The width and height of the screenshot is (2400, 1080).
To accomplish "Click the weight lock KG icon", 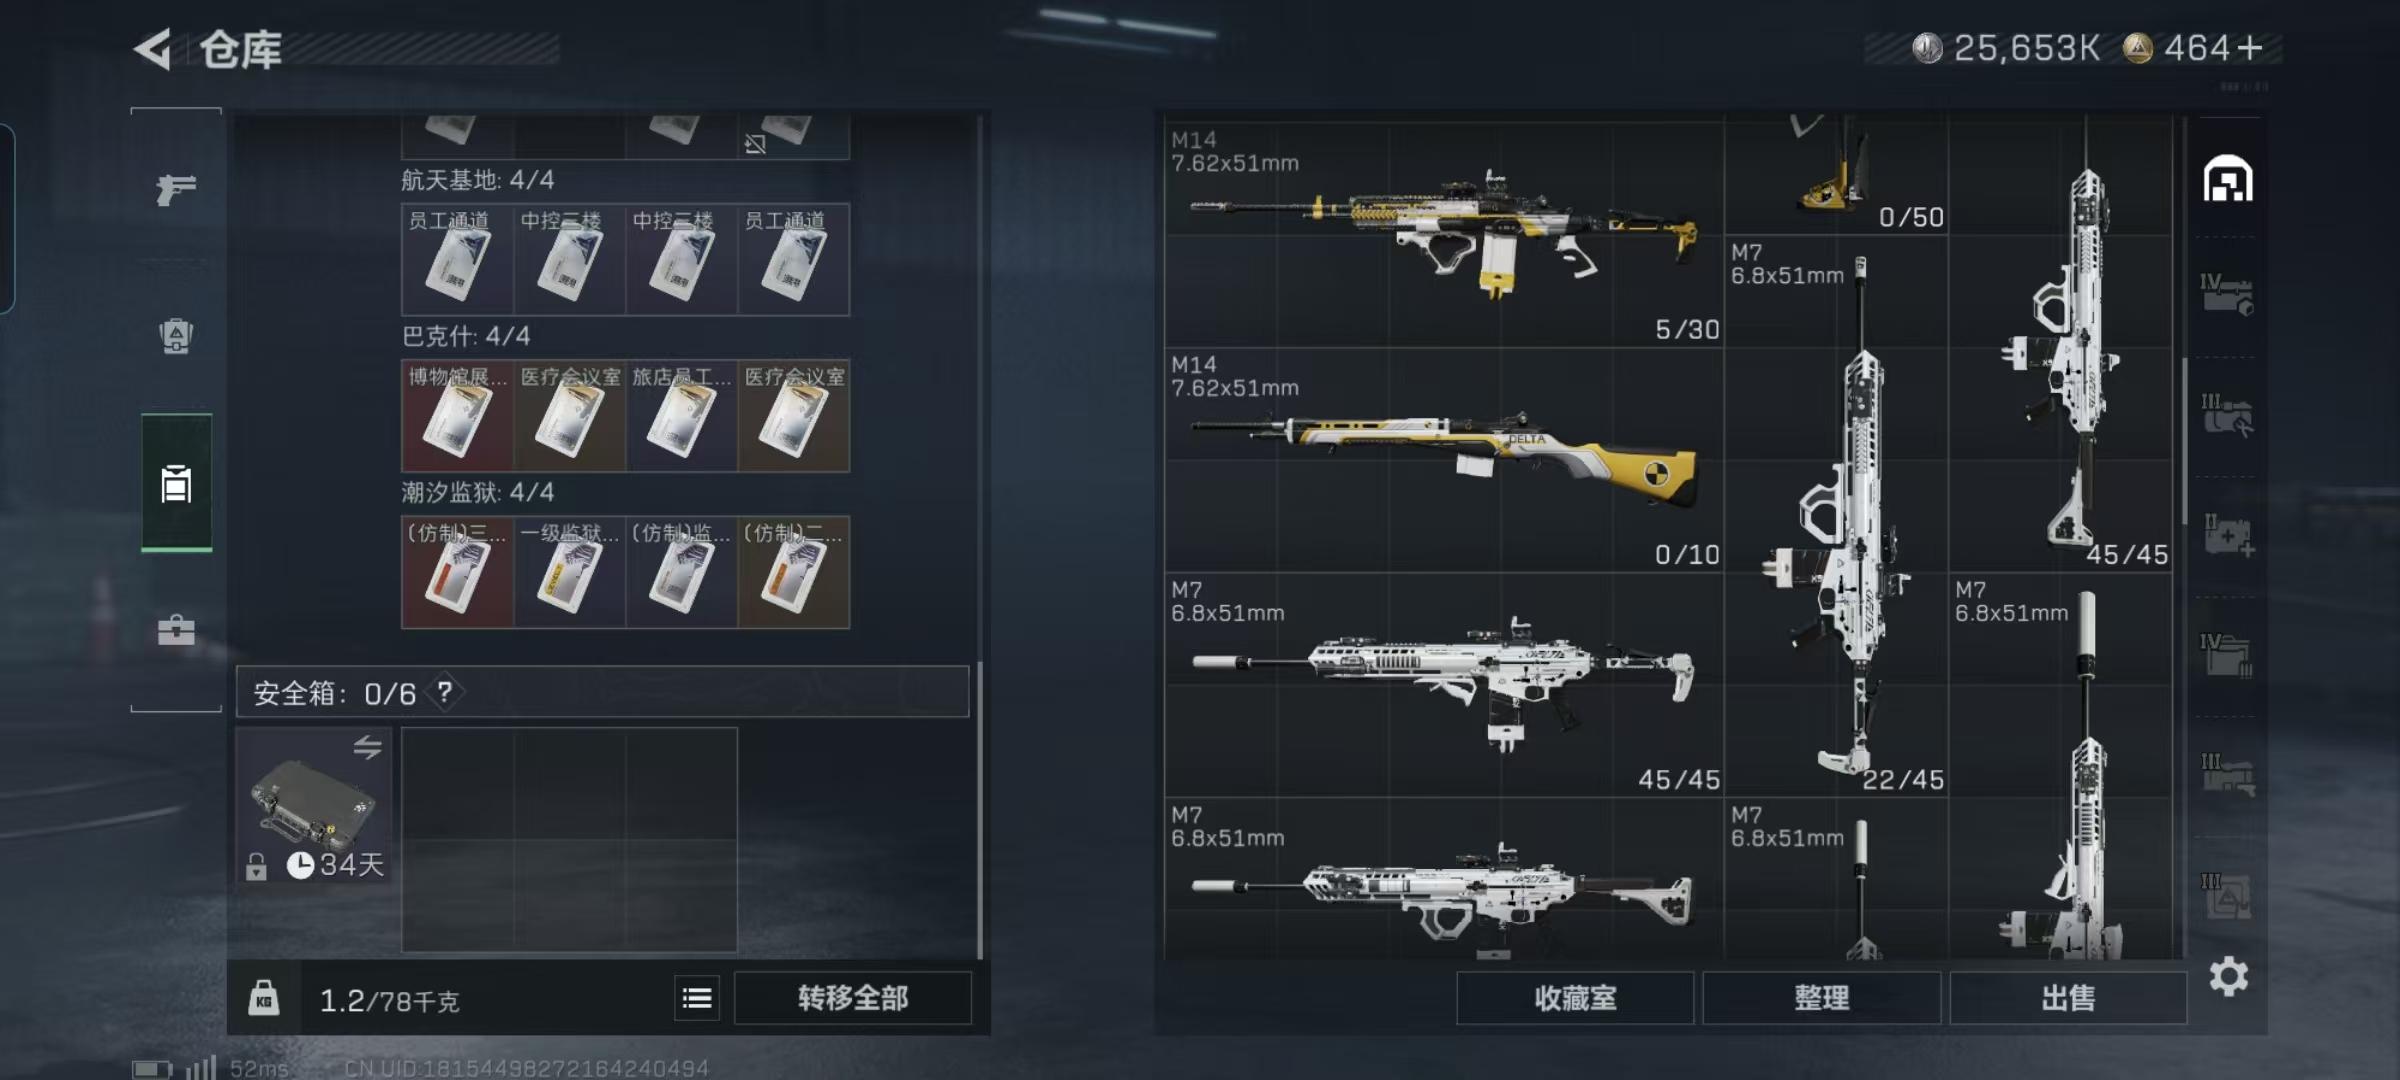I will [264, 998].
